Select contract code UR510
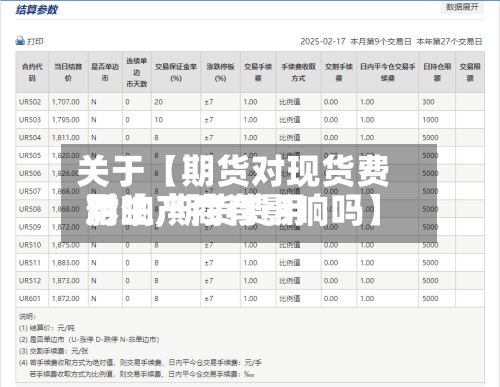 (x=30, y=245)
